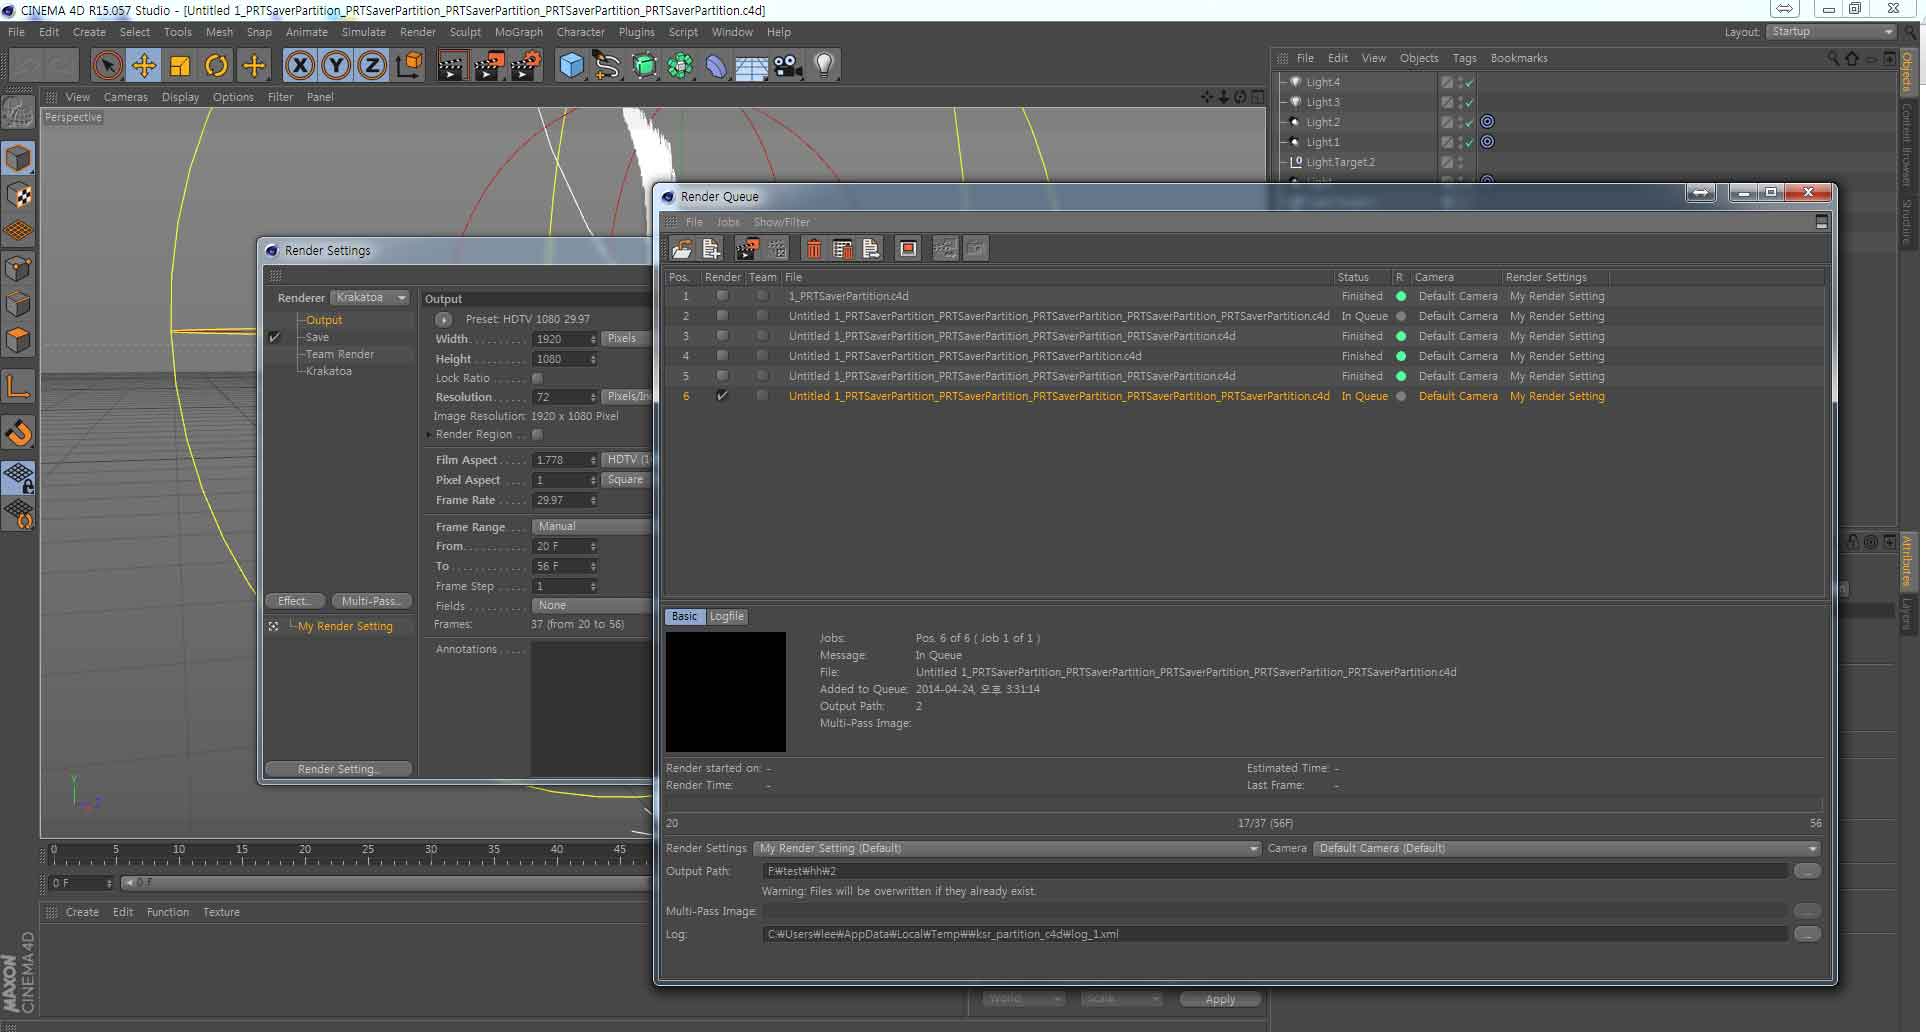Open Renderer dropdown showing Krakatoa
The image size is (1926, 1032).
point(370,297)
